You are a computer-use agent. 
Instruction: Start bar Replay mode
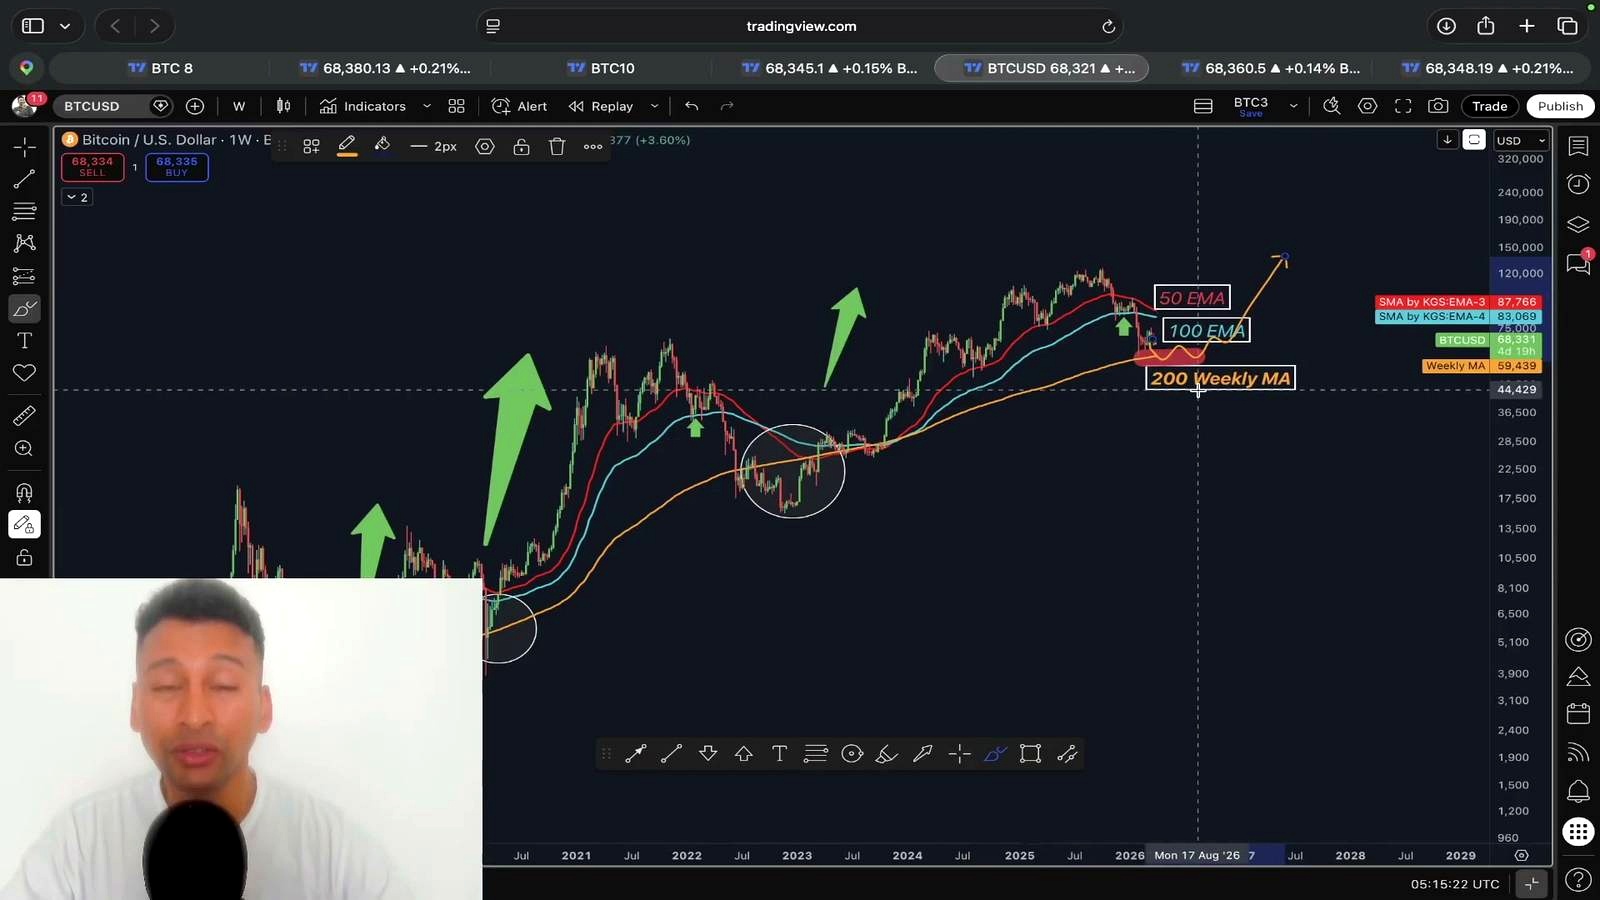click(601, 106)
